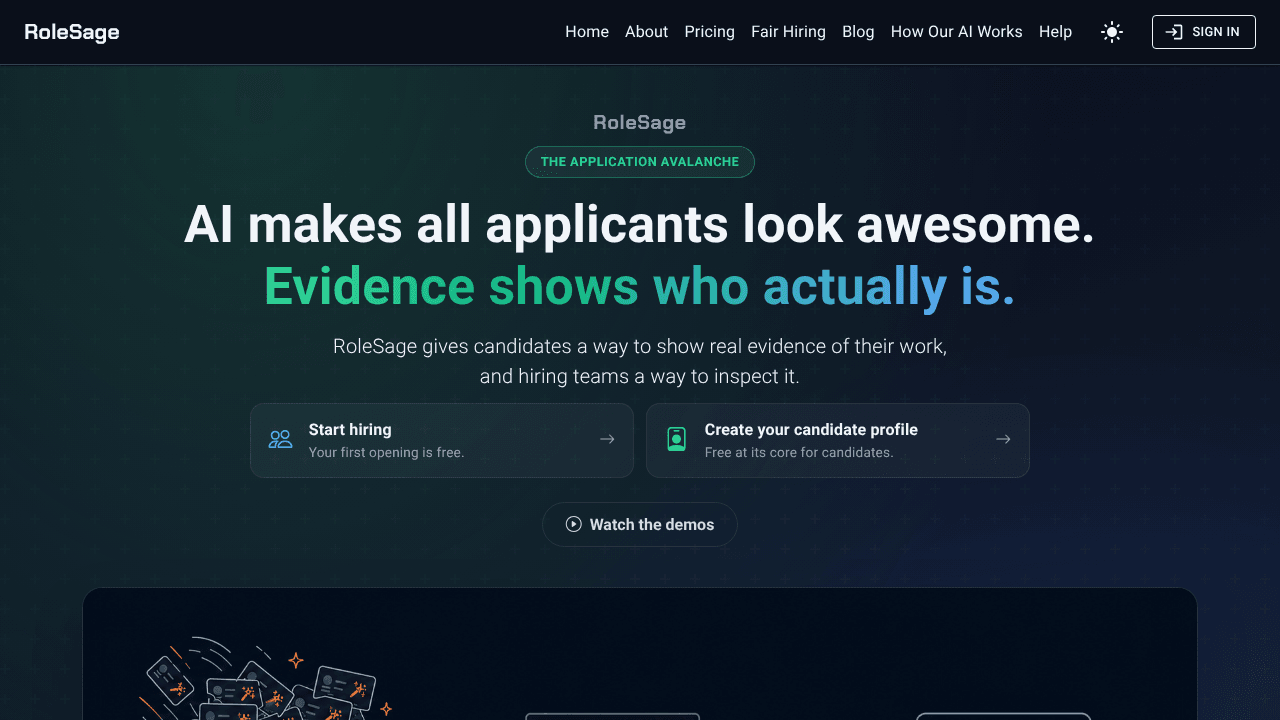Click the gray RoleSage hero title
The image size is (1280, 720).
point(640,123)
